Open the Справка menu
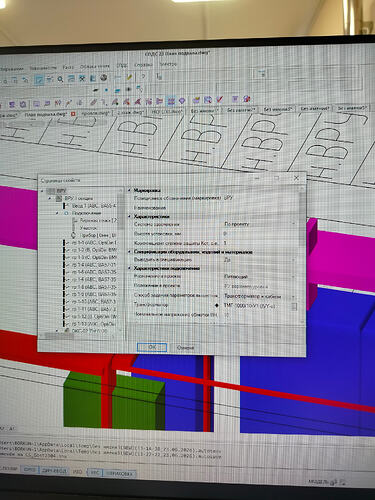This screenshot has height=500, width=375. [143, 65]
